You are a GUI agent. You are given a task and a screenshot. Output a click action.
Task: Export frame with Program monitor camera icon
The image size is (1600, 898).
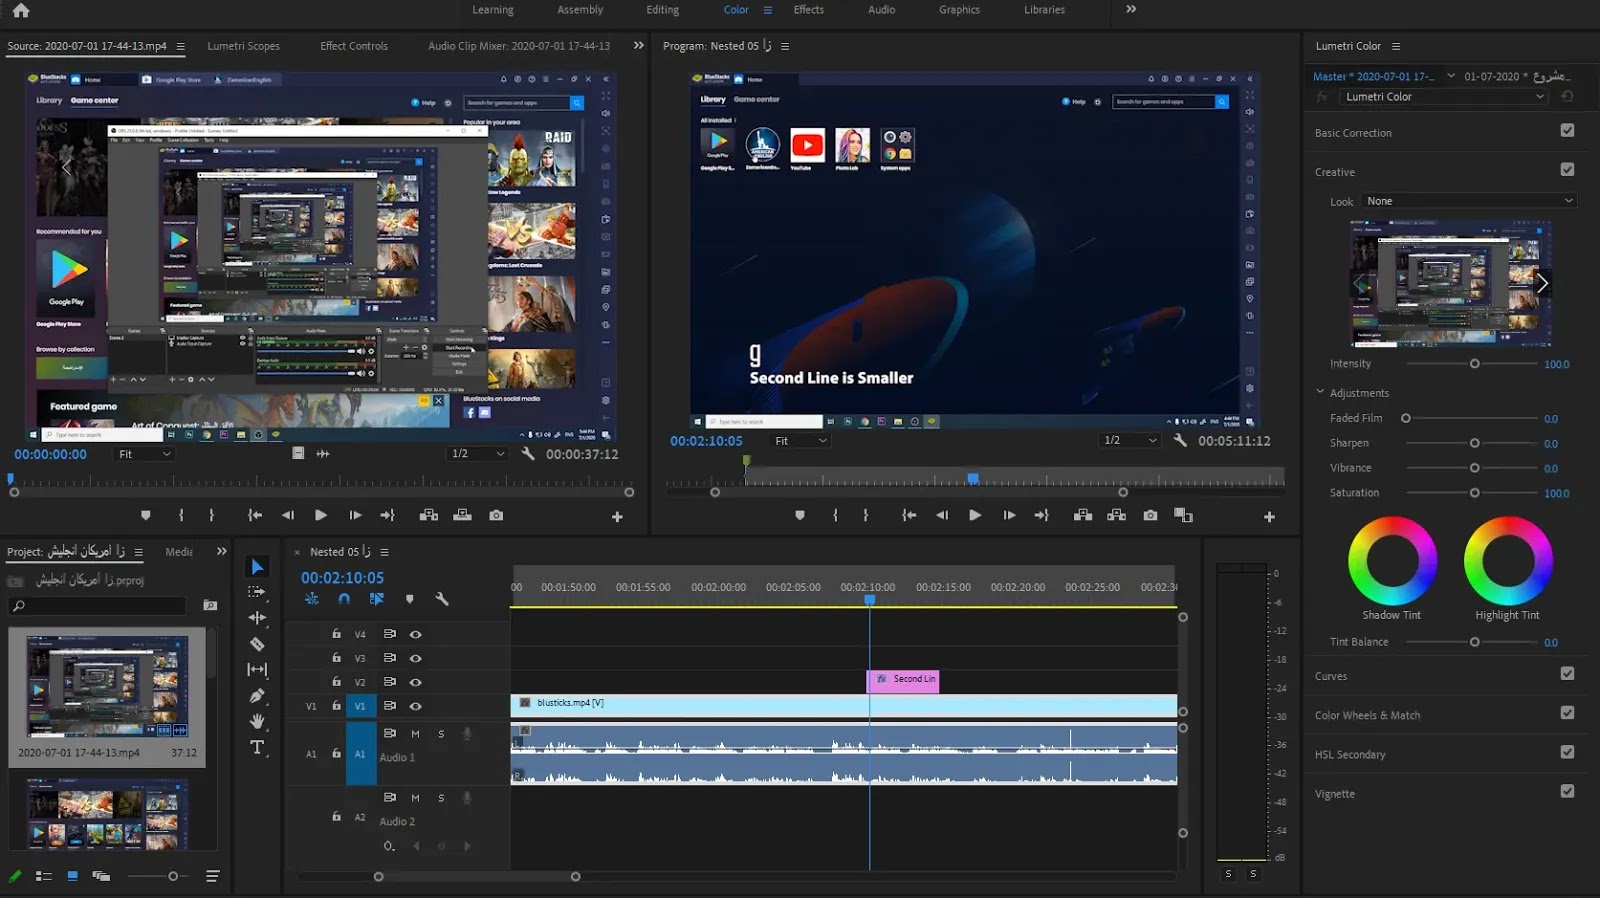tap(1150, 515)
